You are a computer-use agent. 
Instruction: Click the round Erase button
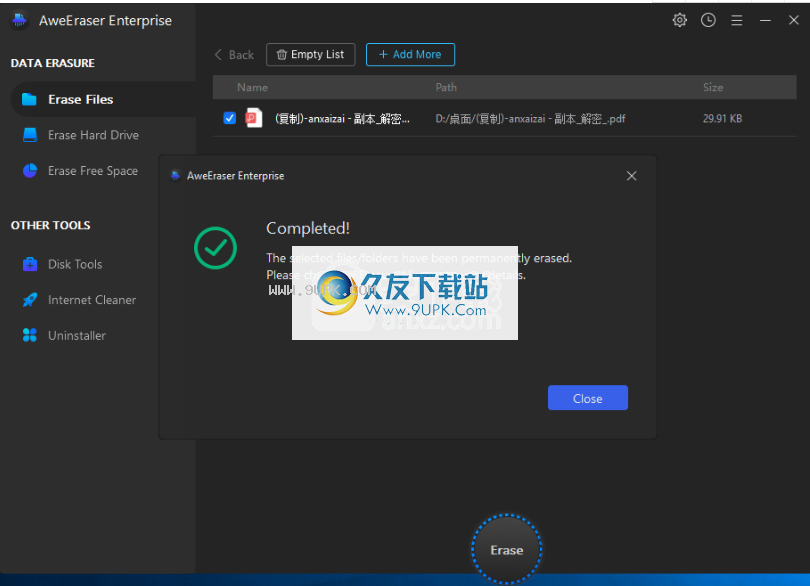(507, 550)
